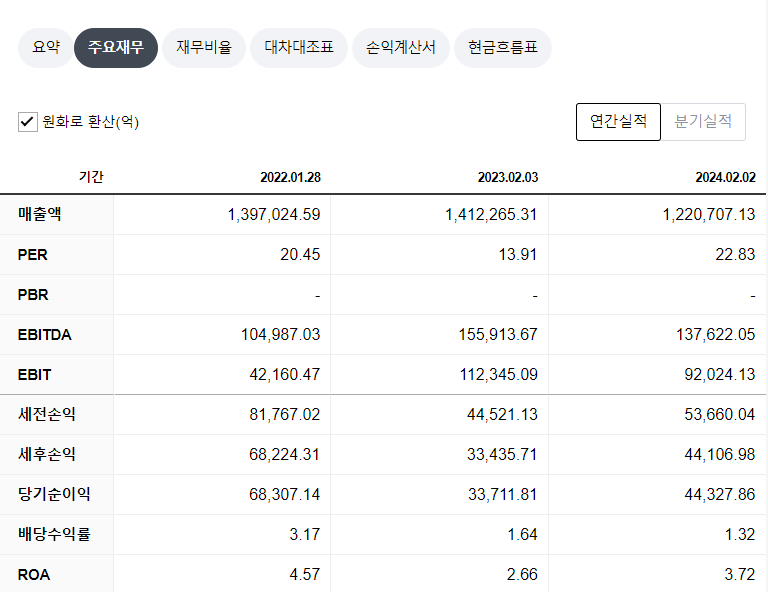
Task: Click the 세후손익 value 44,106.98
Action: pyautogui.click(x=720, y=454)
